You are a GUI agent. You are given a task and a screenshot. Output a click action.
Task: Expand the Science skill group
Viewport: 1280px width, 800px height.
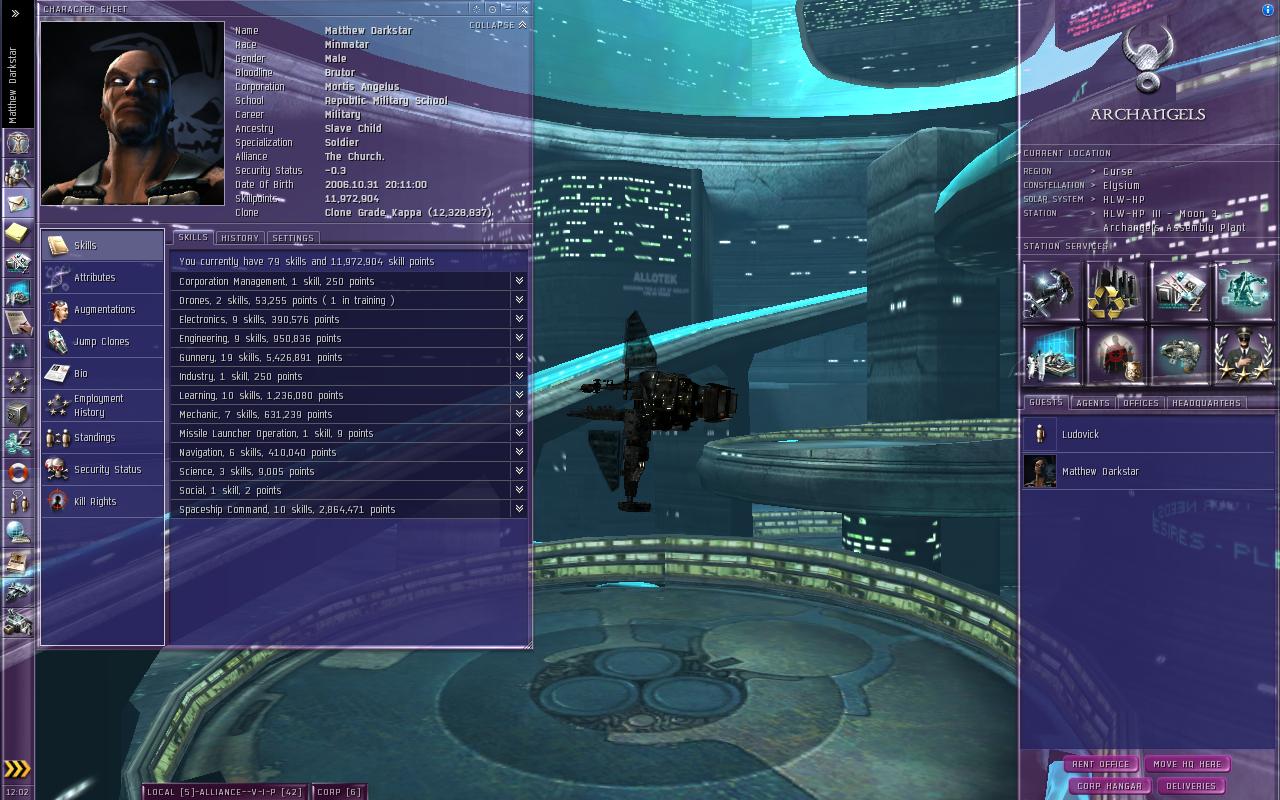pos(519,471)
